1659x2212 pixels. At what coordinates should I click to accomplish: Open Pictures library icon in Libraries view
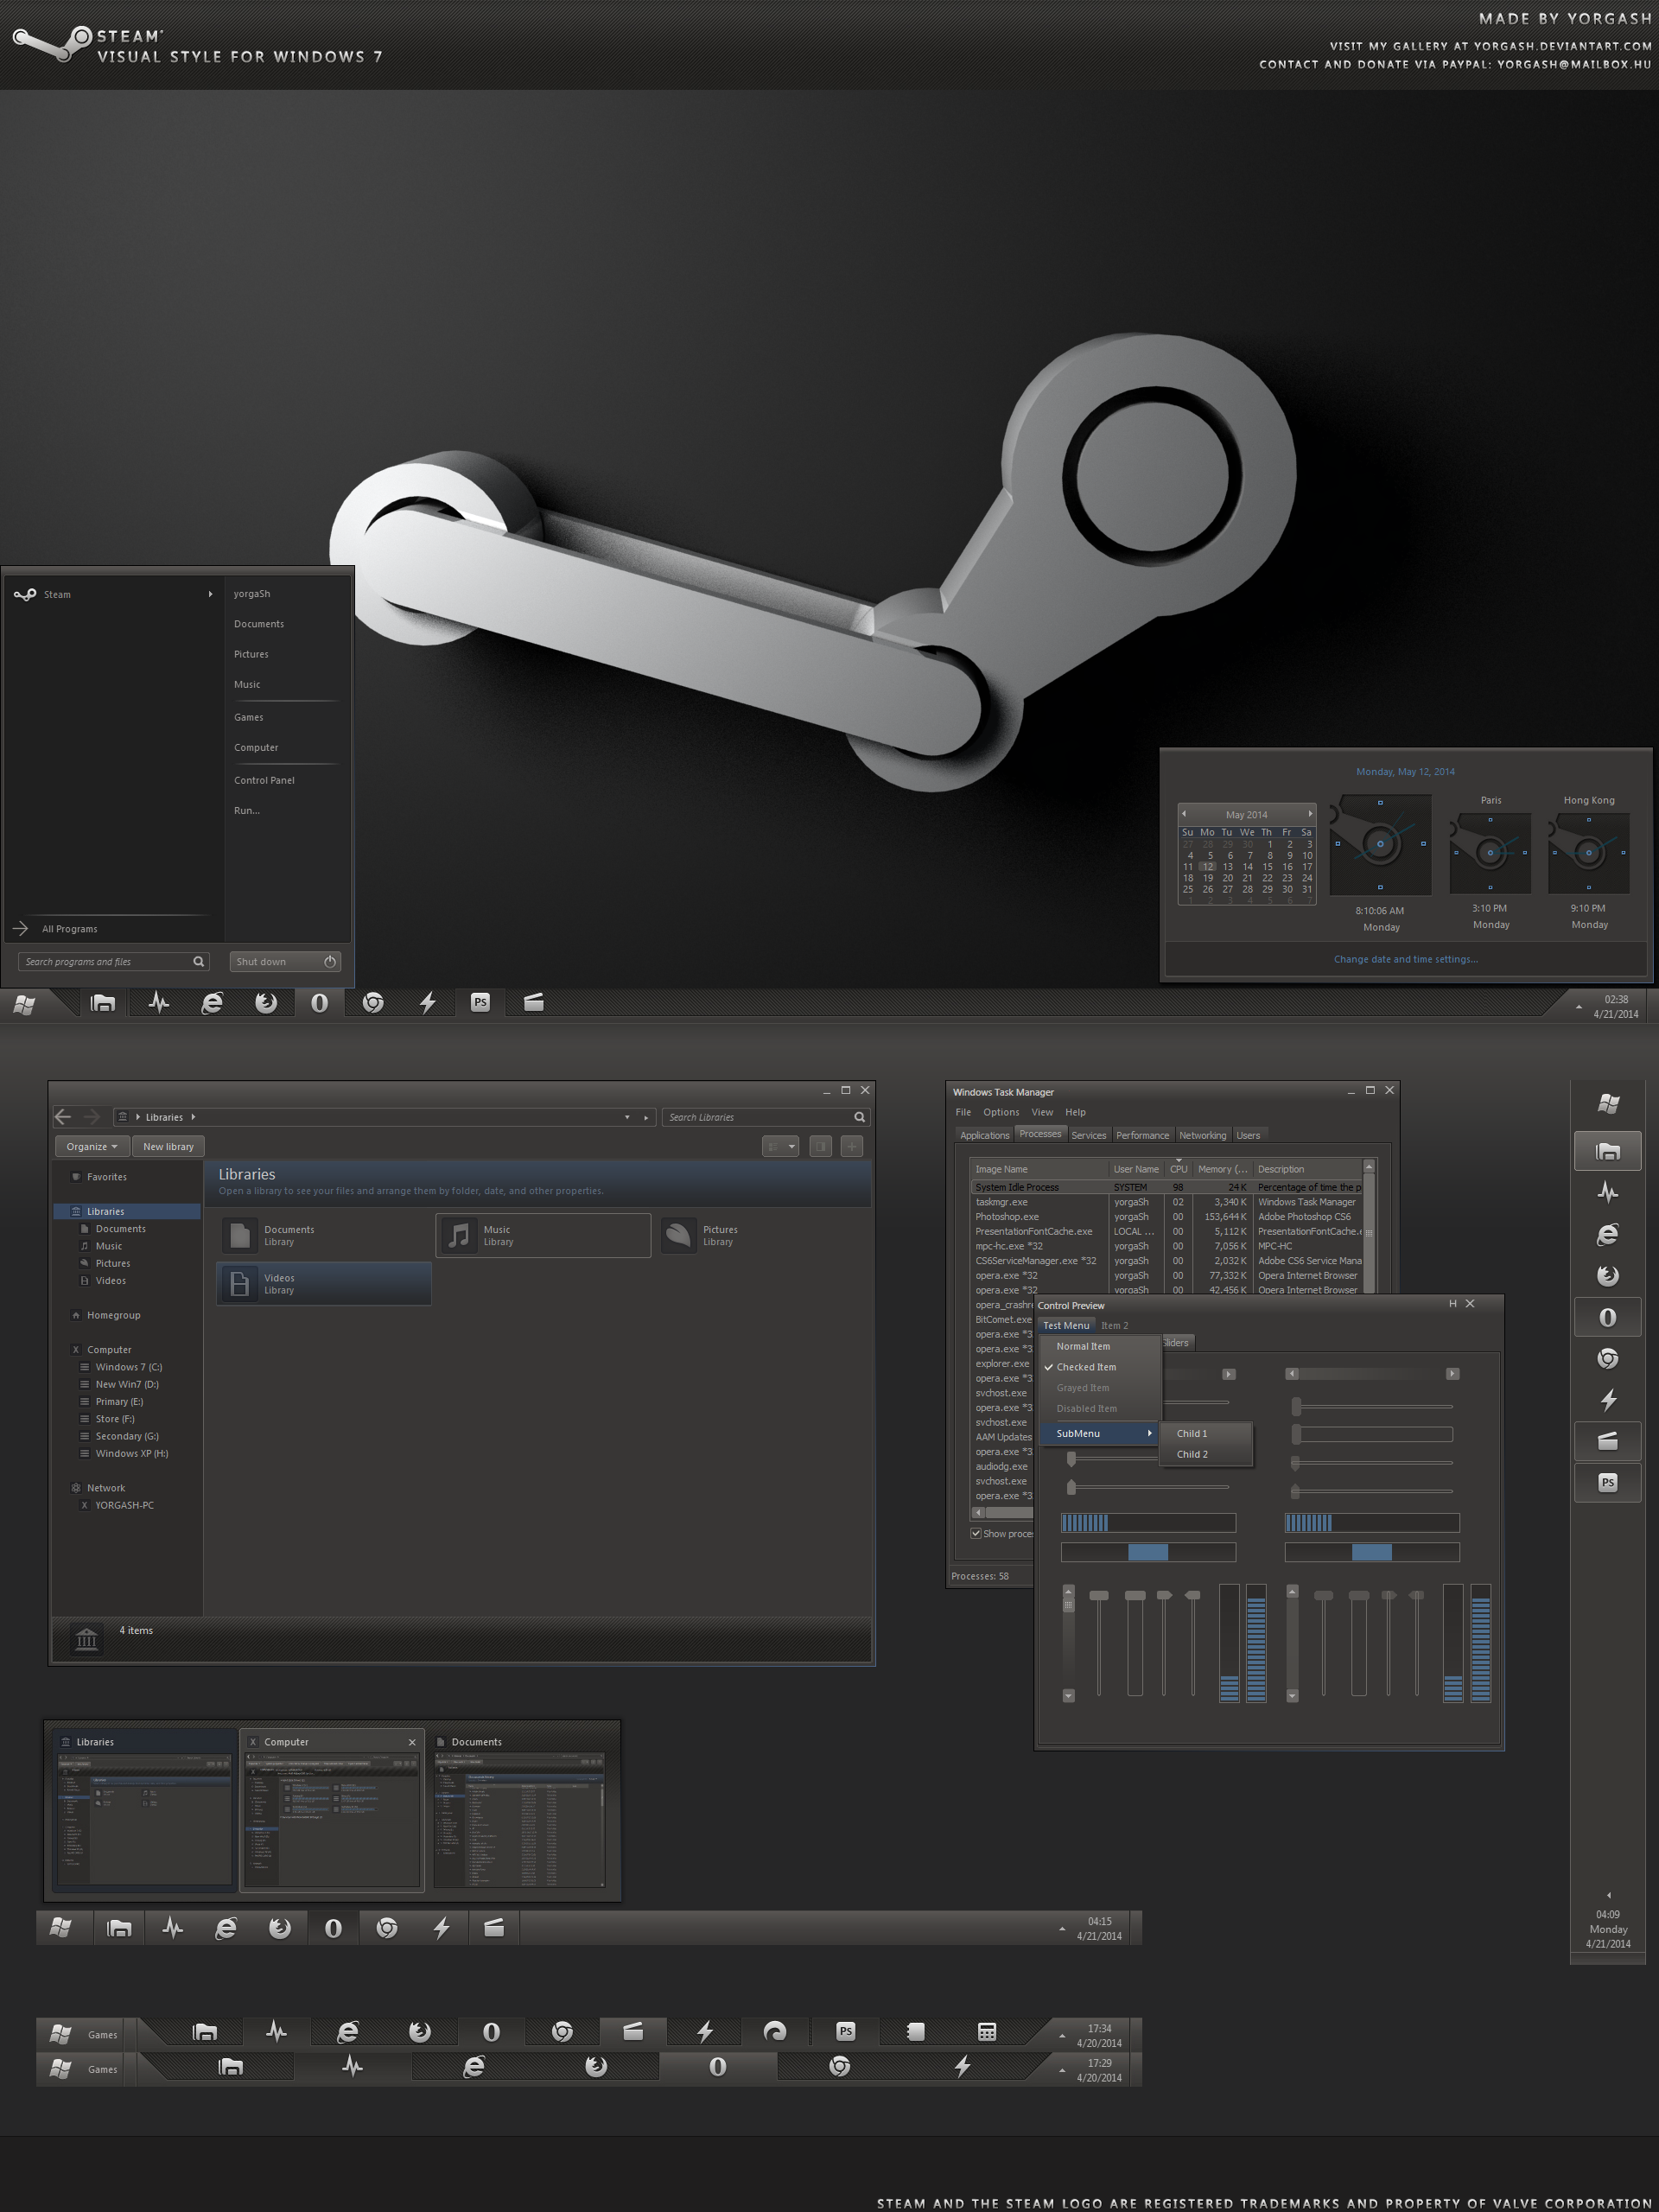coord(678,1235)
